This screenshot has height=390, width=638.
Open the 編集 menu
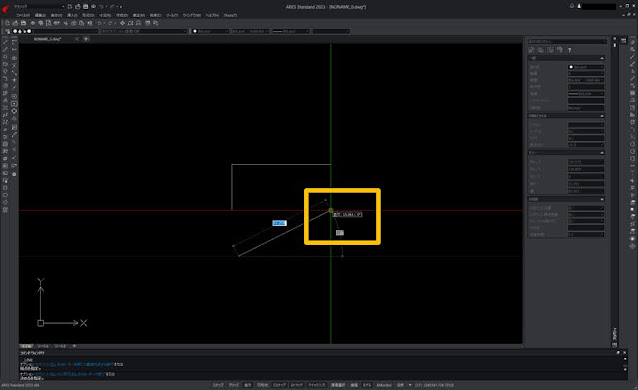pos(40,15)
